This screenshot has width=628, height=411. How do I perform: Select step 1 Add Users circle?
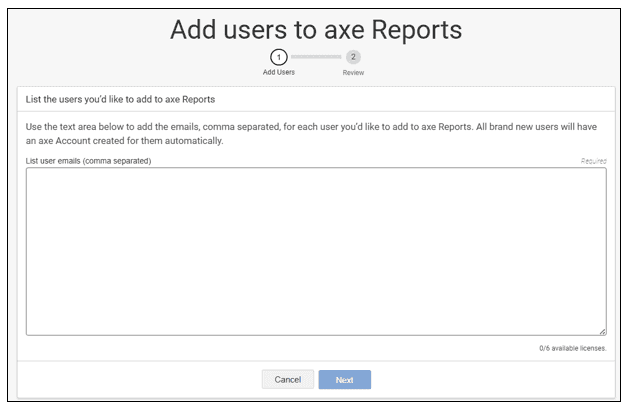(279, 57)
